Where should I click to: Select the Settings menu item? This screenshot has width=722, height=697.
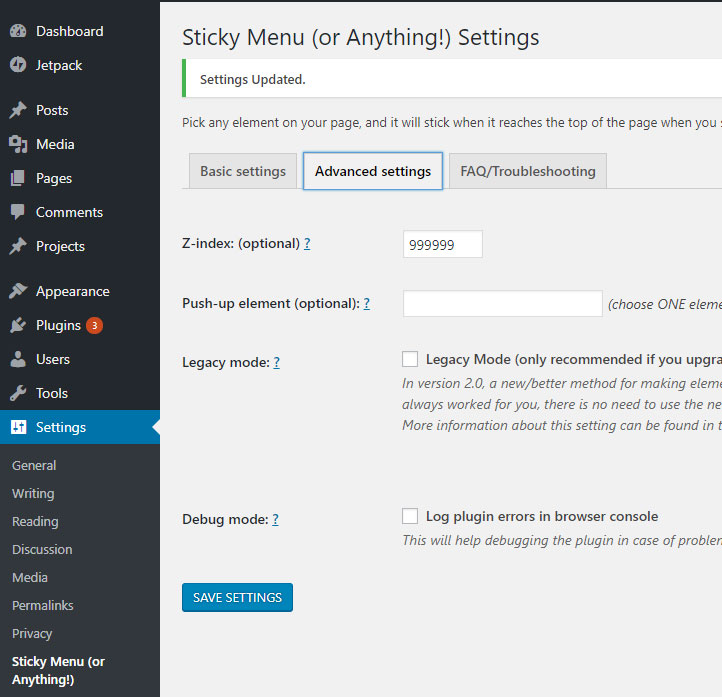80,427
